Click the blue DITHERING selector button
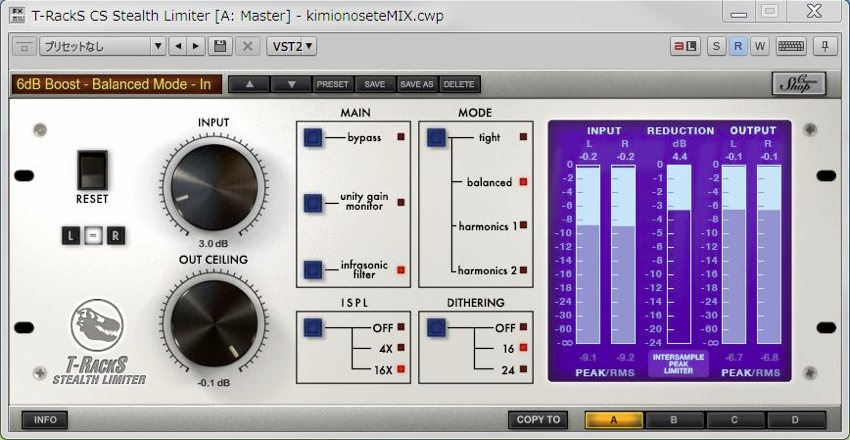This screenshot has height=440, width=850. click(436, 327)
